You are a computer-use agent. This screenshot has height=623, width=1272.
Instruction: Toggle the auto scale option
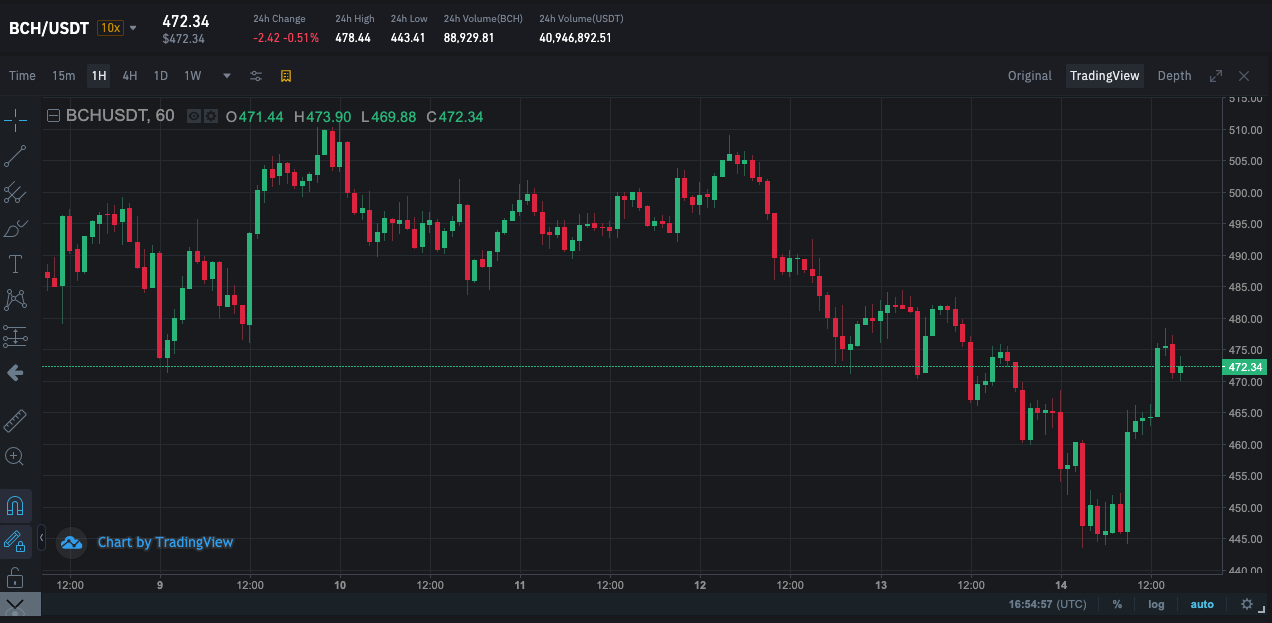[1202, 604]
